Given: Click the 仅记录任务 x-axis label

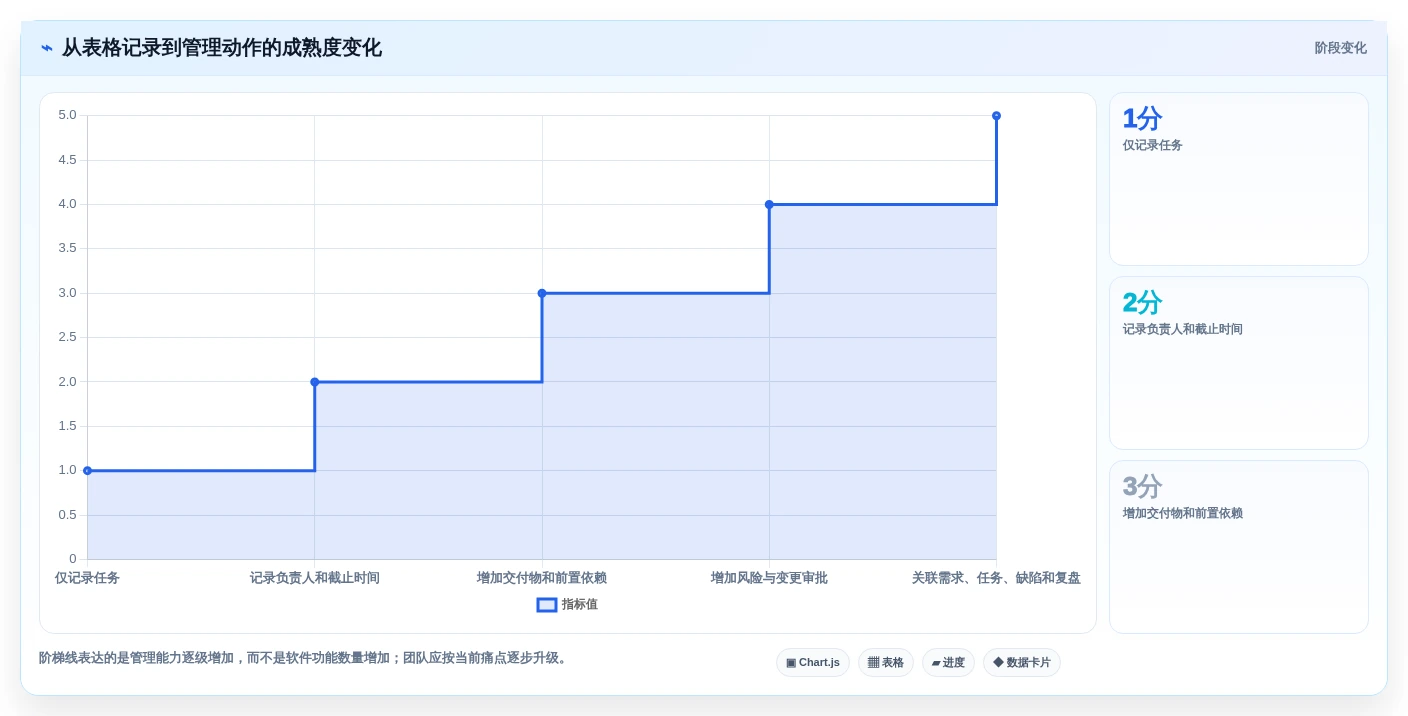Looking at the screenshot, I should (87, 578).
